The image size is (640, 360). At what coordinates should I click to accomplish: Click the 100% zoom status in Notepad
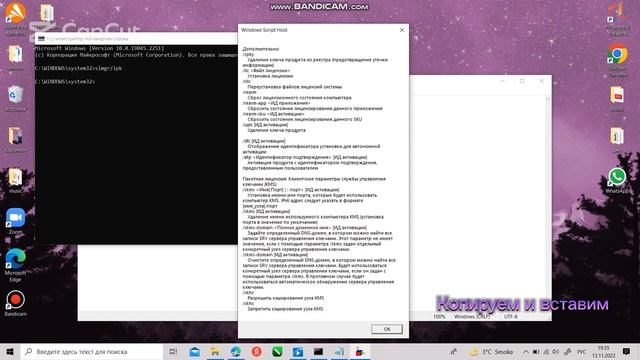[x=439, y=316]
